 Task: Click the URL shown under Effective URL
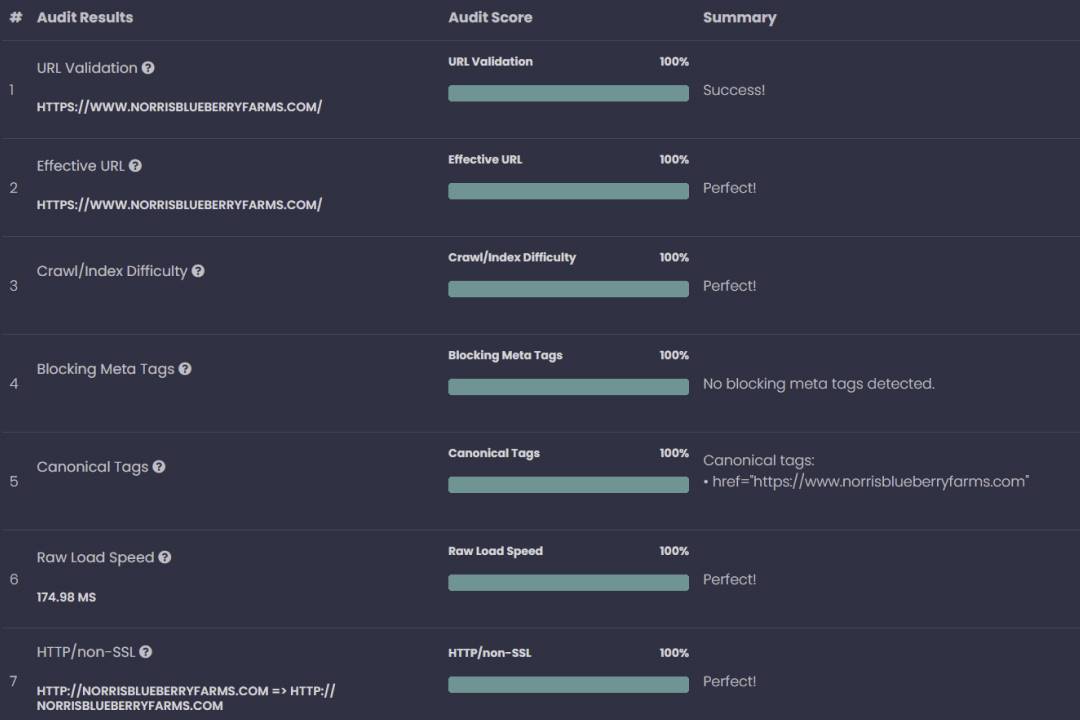point(178,204)
